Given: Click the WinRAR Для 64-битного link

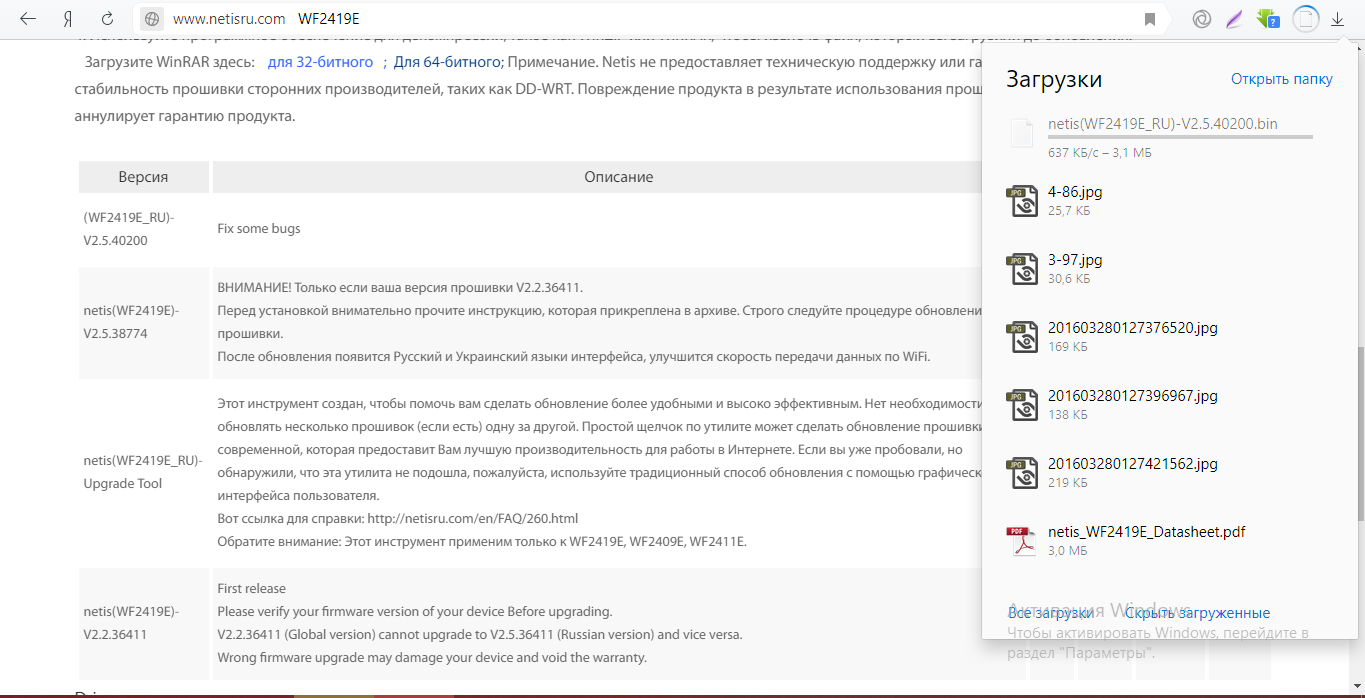Looking at the screenshot, I should [446, 62].
